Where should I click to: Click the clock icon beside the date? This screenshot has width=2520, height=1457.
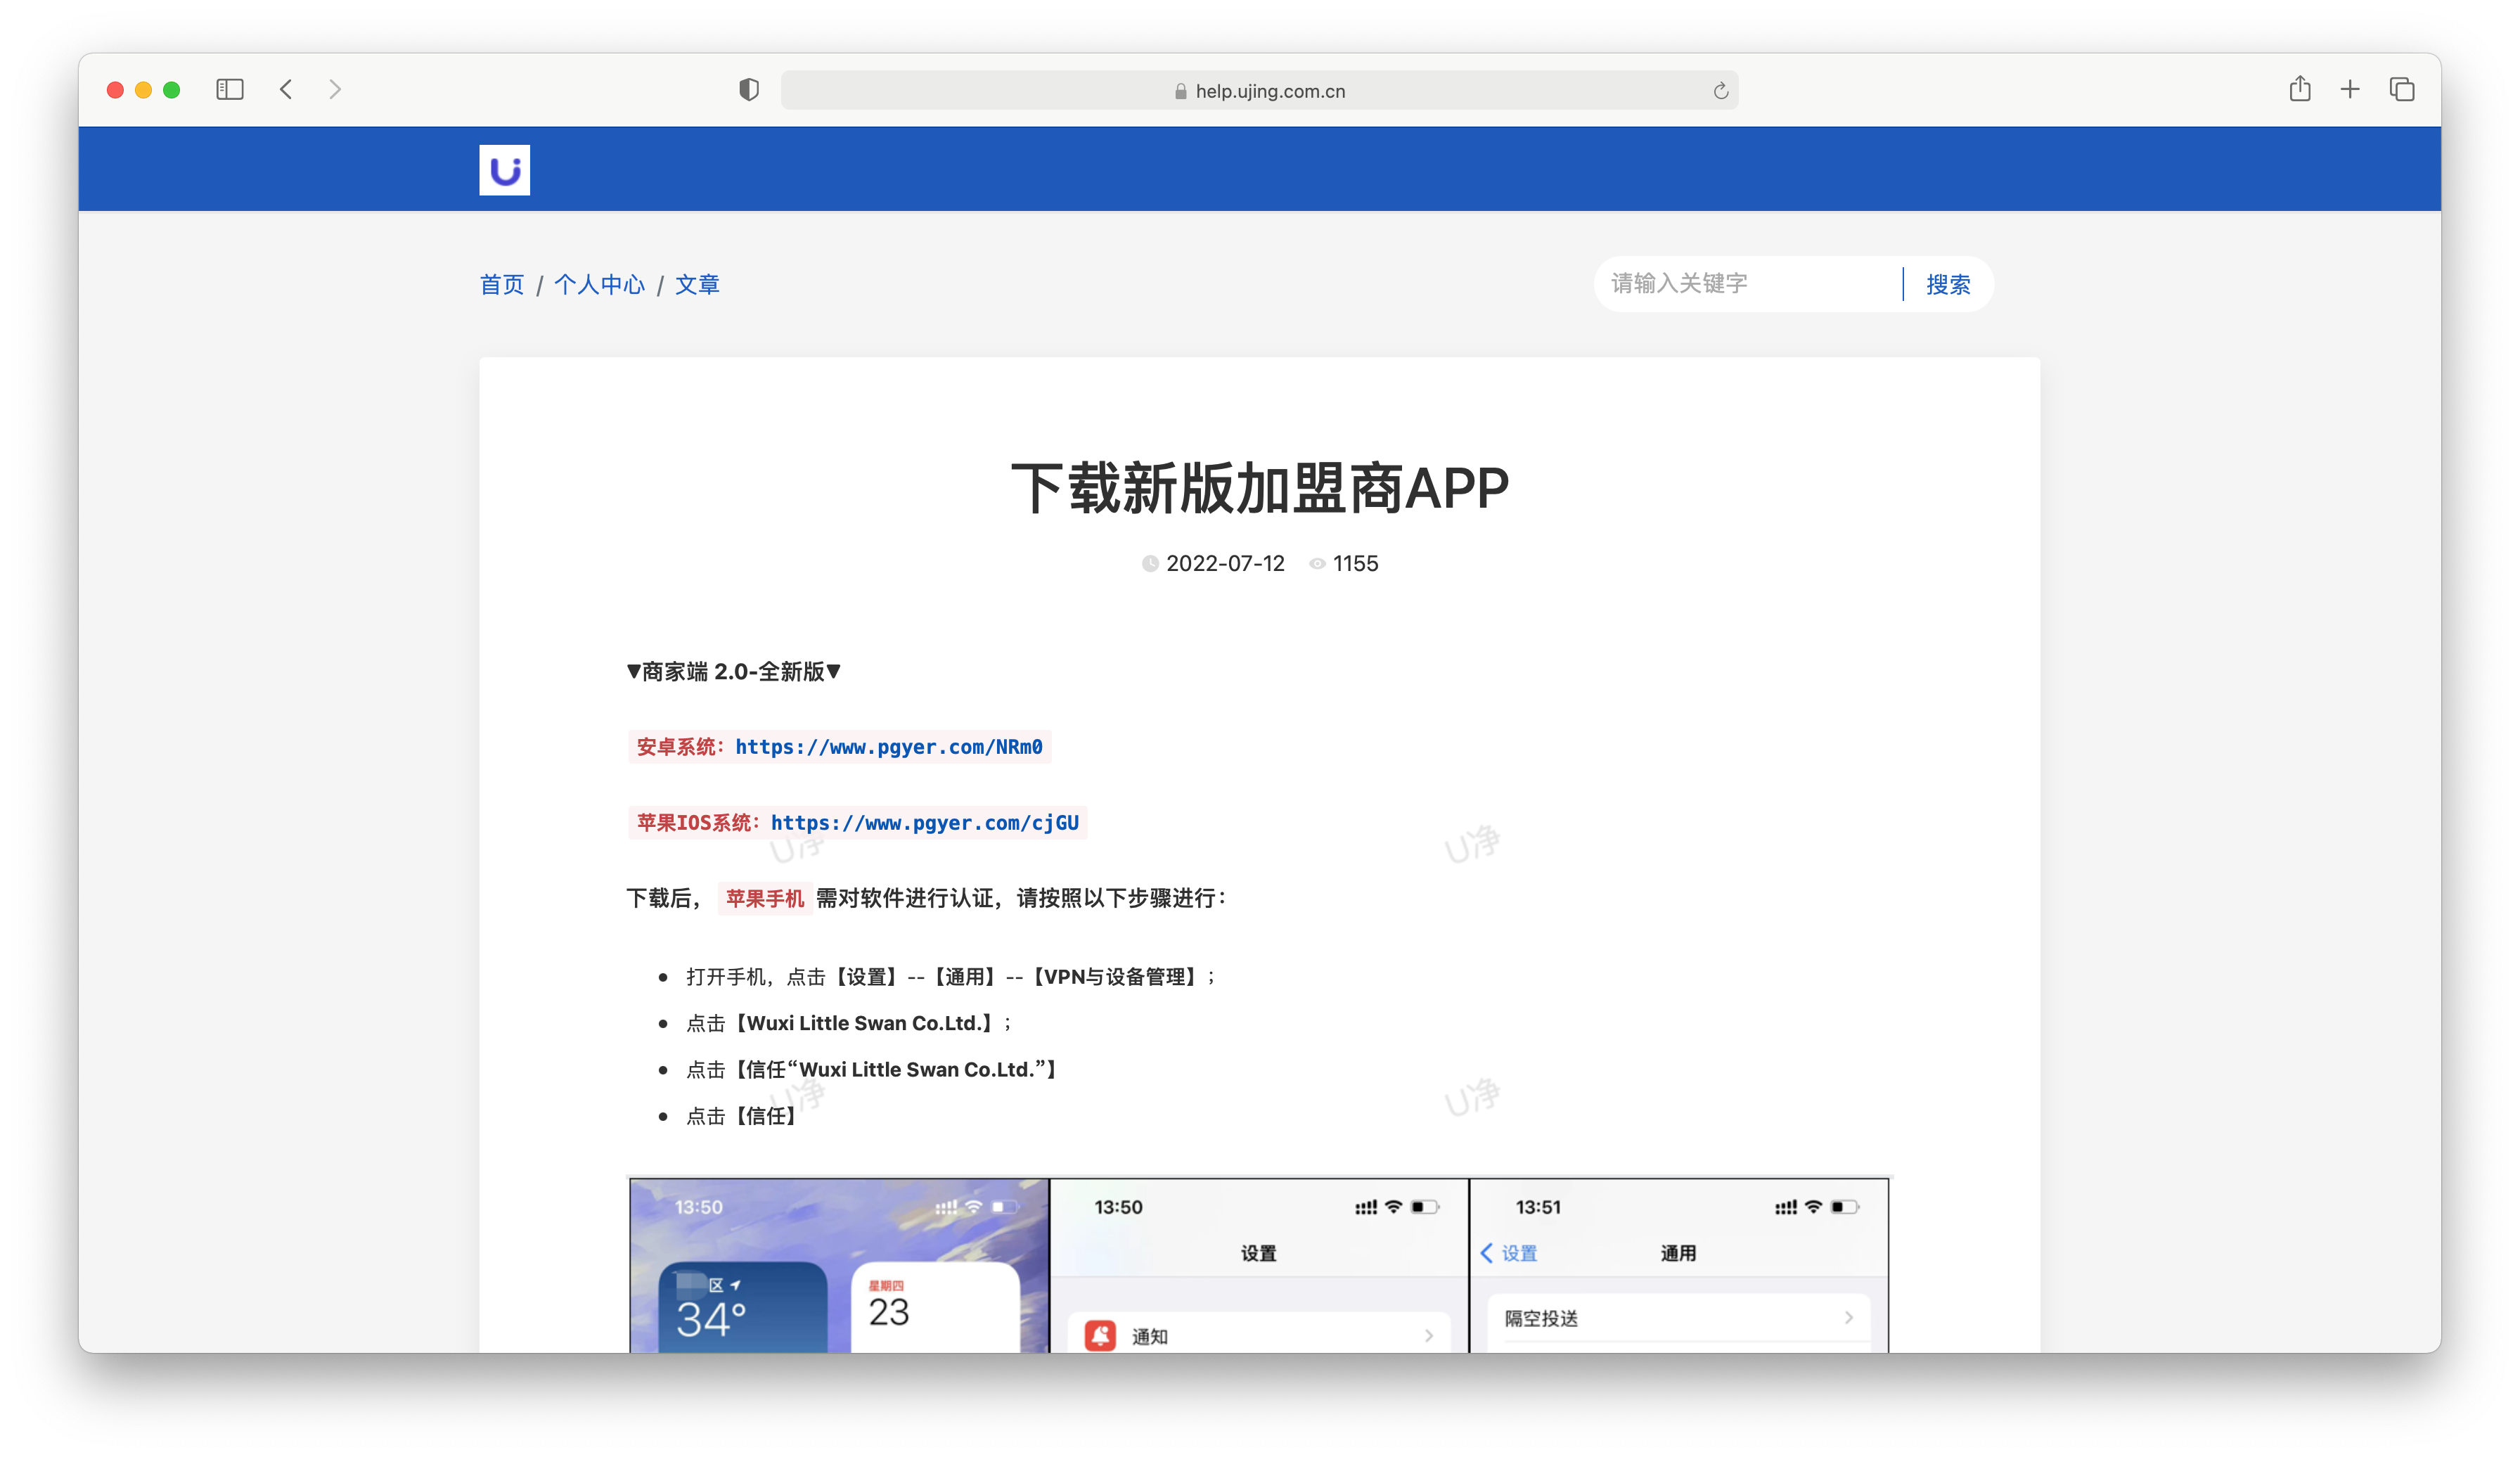pos(1150,564)
